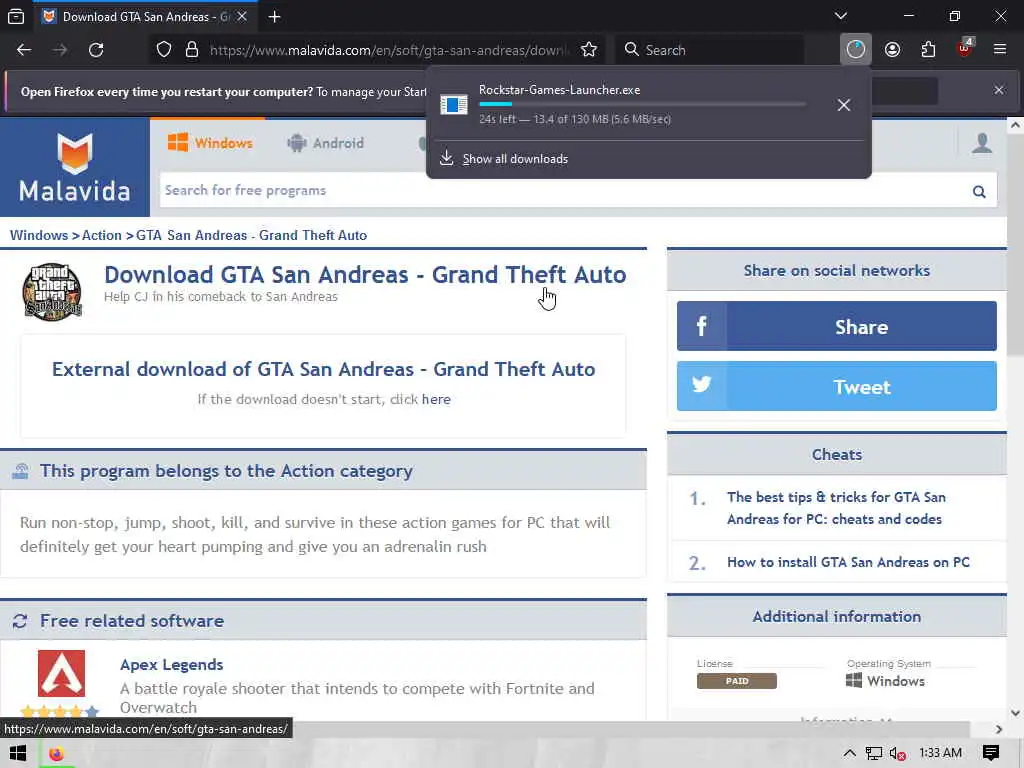The height and width of the screenshot is (768, 1024).
Task: Reload the current page
Action: [96, 50]
